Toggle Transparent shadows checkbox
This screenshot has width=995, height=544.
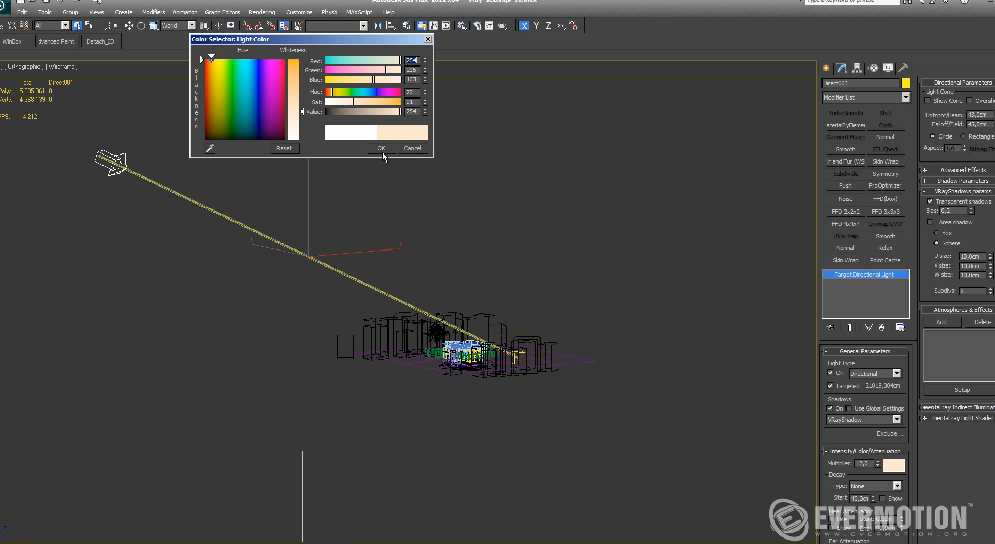point(930,201)
